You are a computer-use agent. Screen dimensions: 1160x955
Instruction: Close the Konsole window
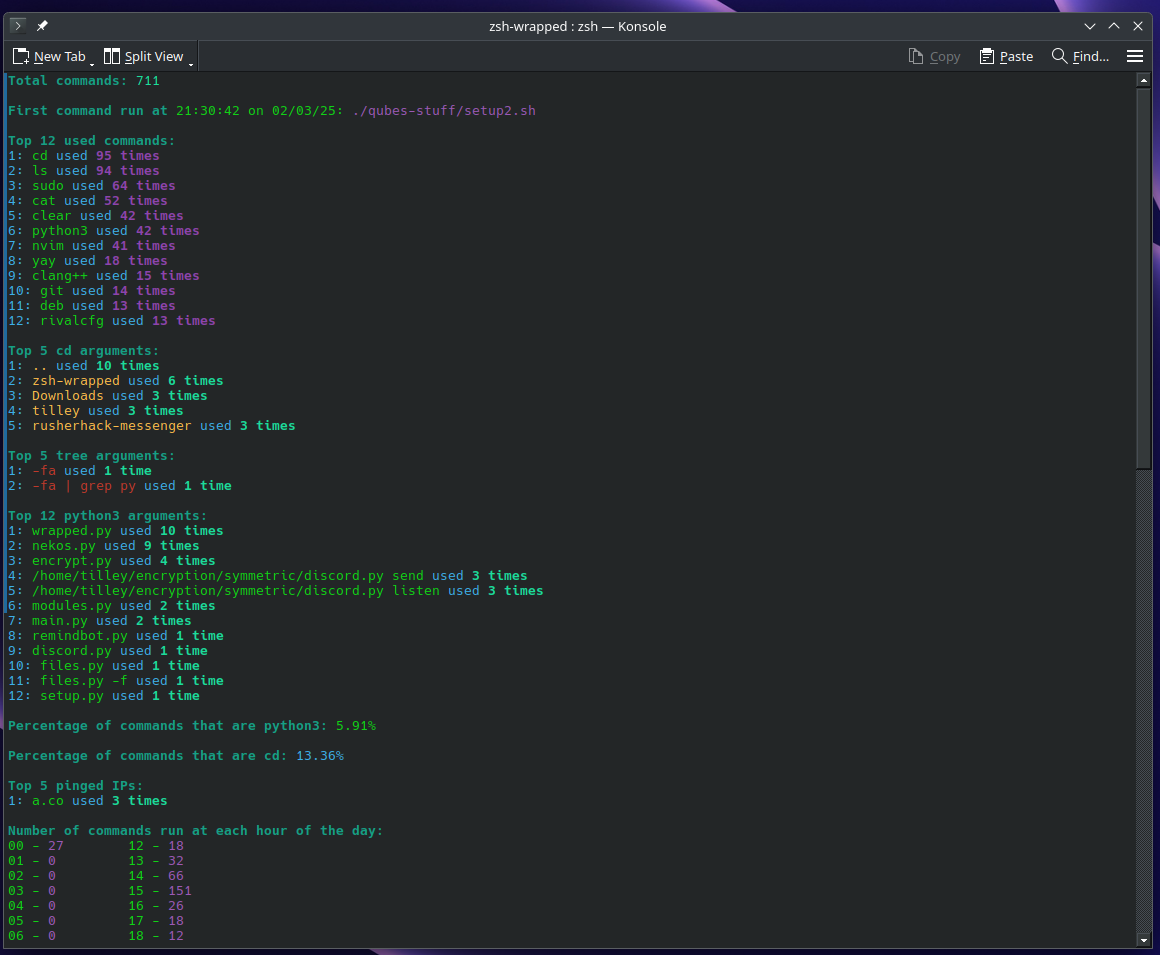(x=1138, y=26)
